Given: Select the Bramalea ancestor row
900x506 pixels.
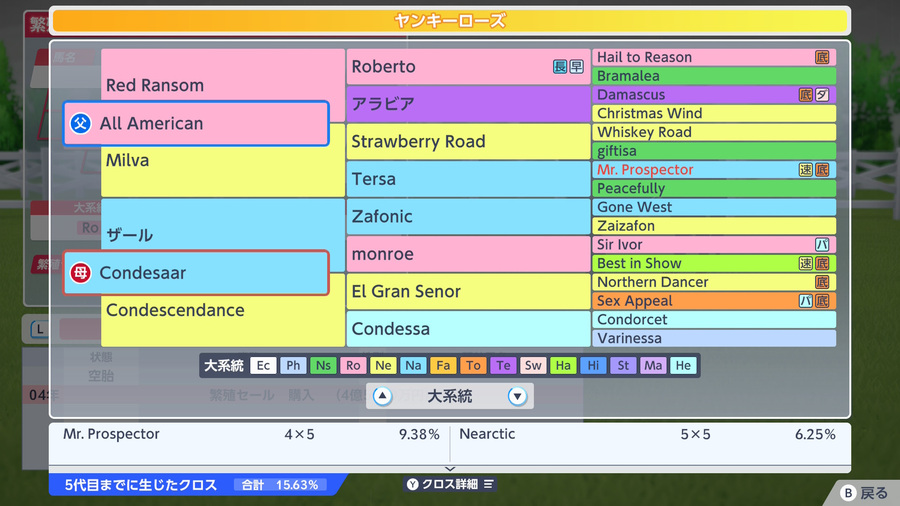Looking at the screenshot, I should click(714, 76).
